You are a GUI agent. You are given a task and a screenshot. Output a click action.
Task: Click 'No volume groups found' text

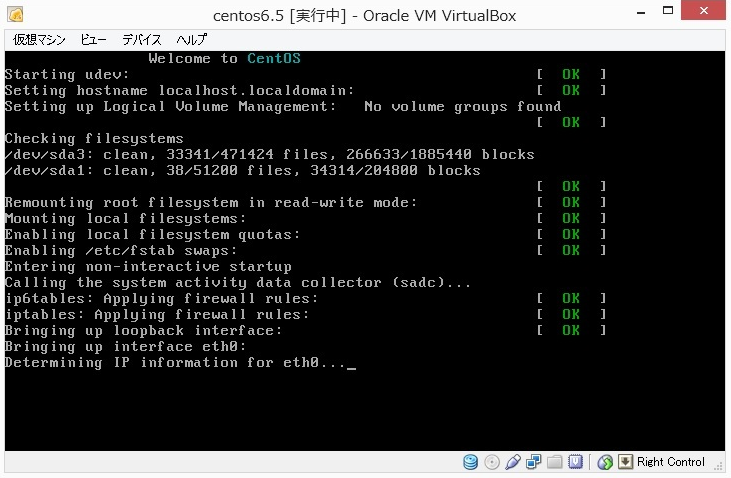pyautogui.click(x=463, y=106)
